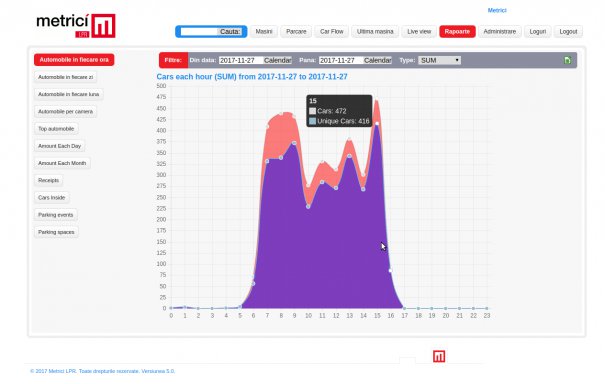Open the Rapoarte menu tab
This screenshot has width=605, height=384.
tap(457, 32)
